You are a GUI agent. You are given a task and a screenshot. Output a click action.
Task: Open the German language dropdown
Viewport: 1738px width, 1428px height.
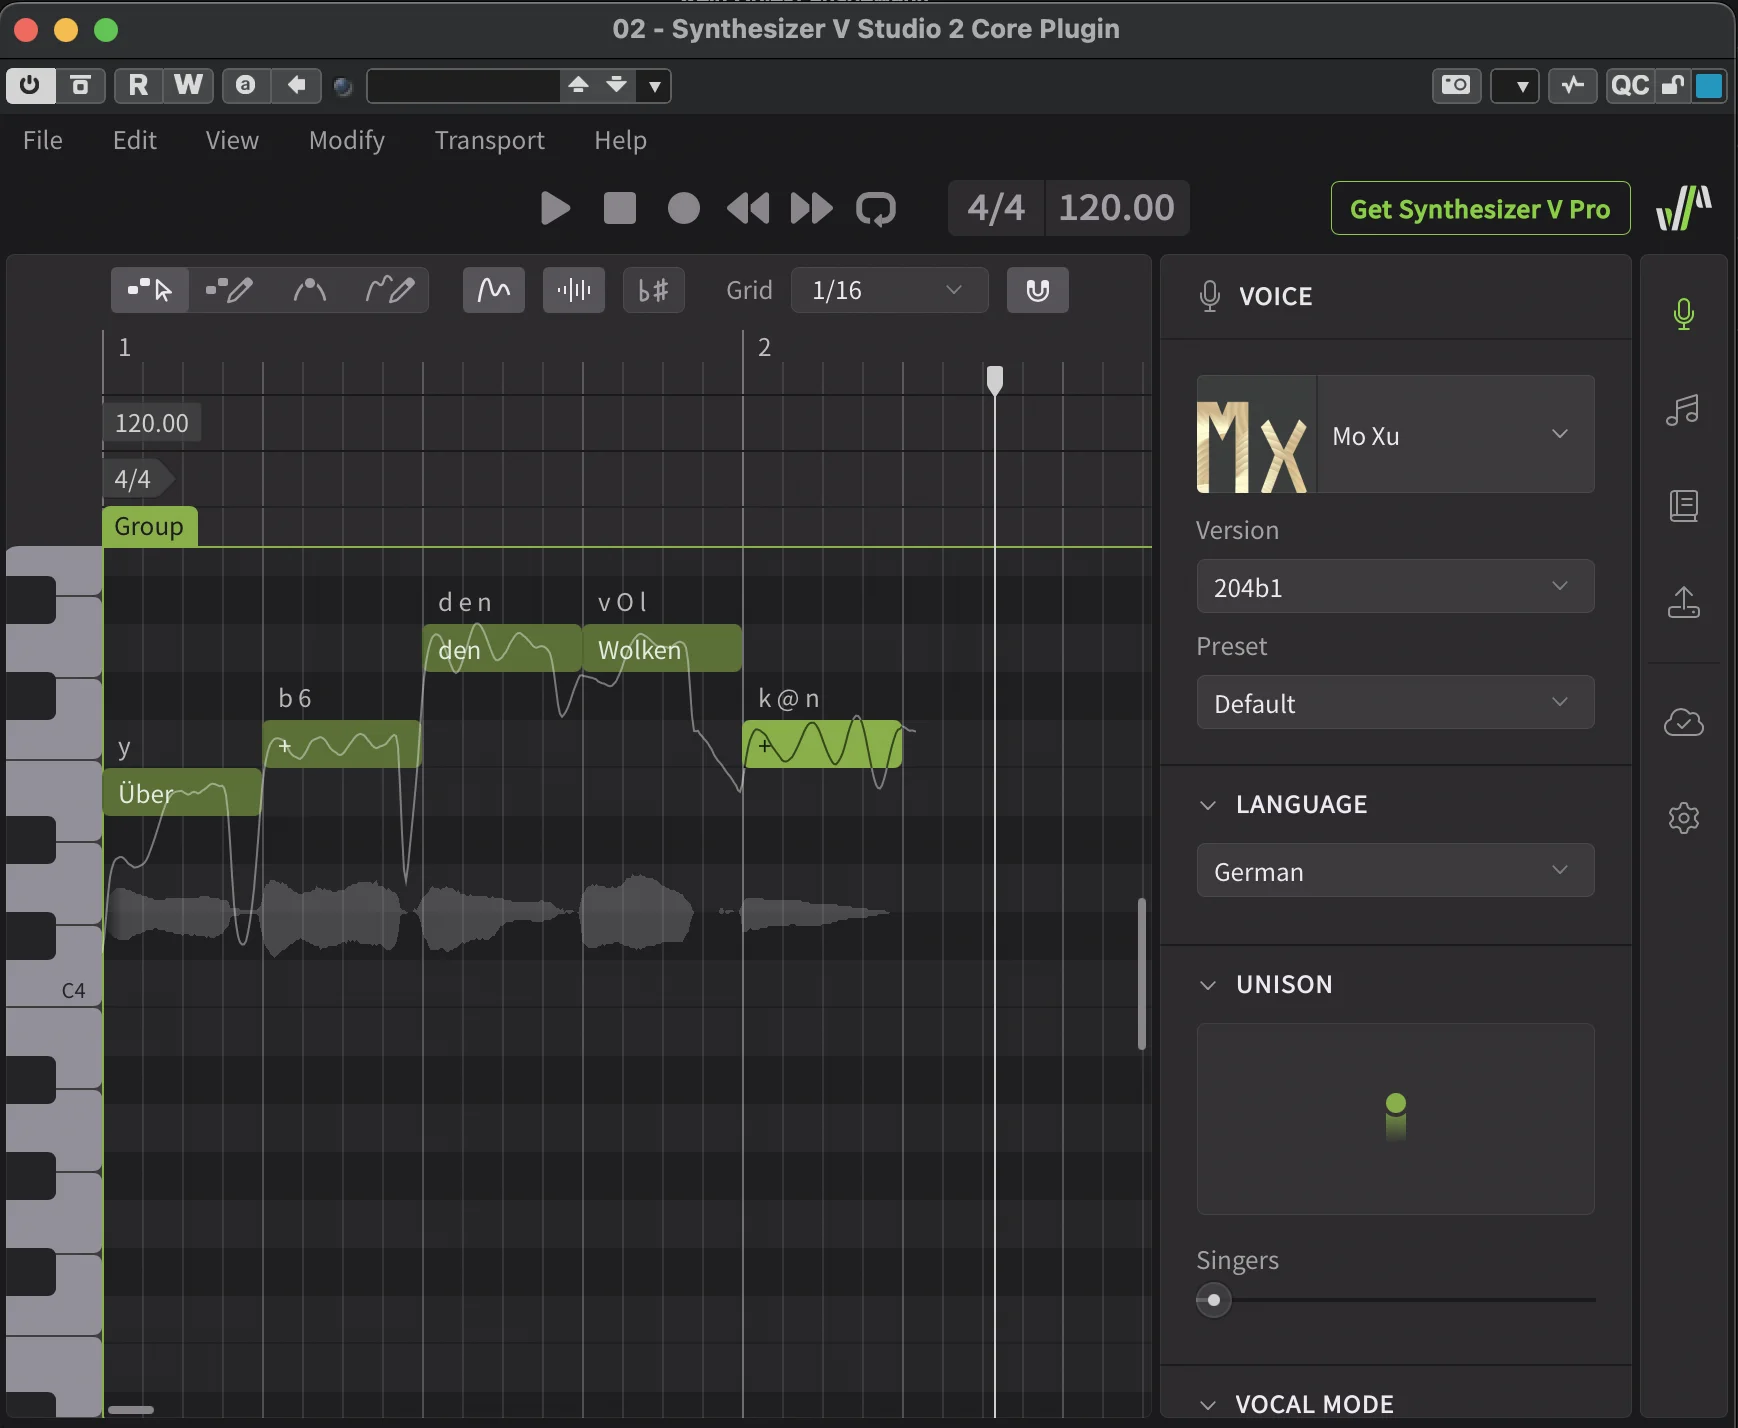click(1395, 870)
